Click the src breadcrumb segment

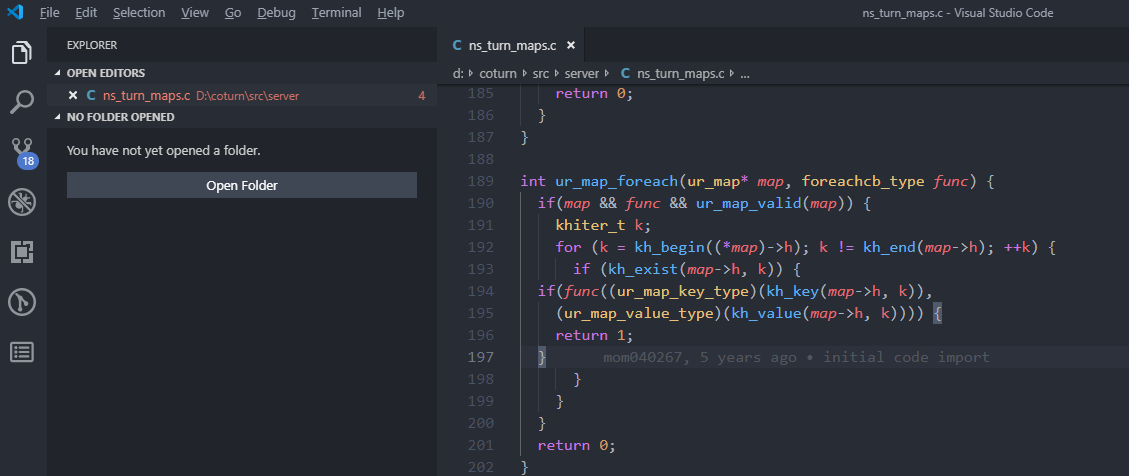(x=541, y=73)
